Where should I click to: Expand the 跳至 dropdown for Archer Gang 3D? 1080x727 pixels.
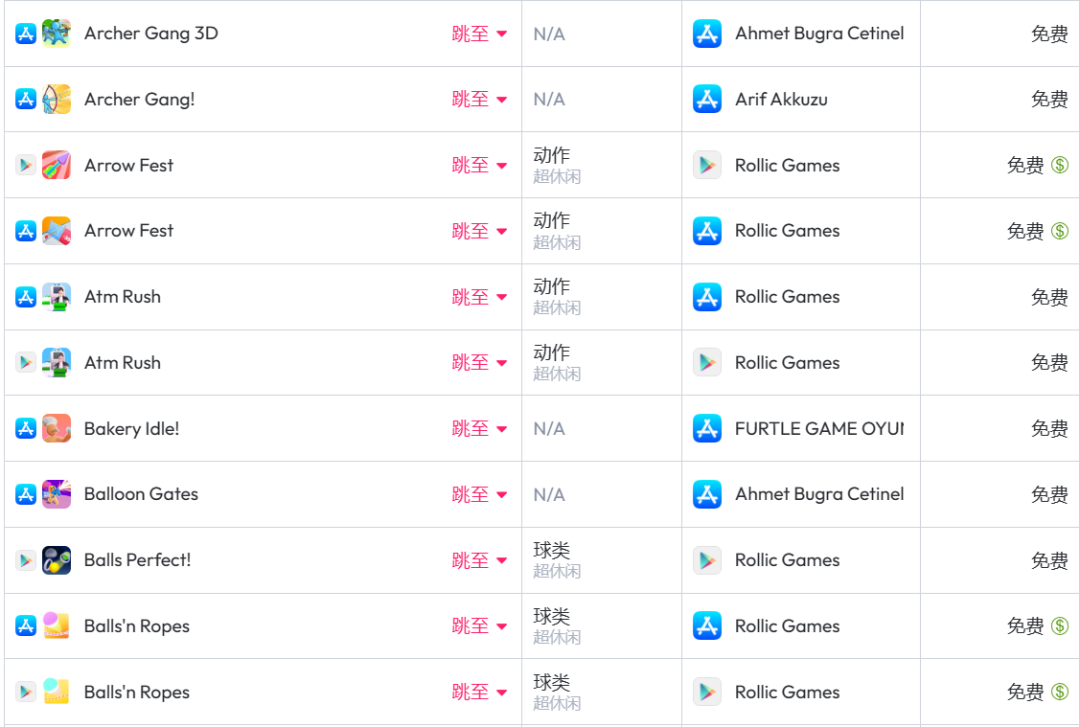coord(479,33)
